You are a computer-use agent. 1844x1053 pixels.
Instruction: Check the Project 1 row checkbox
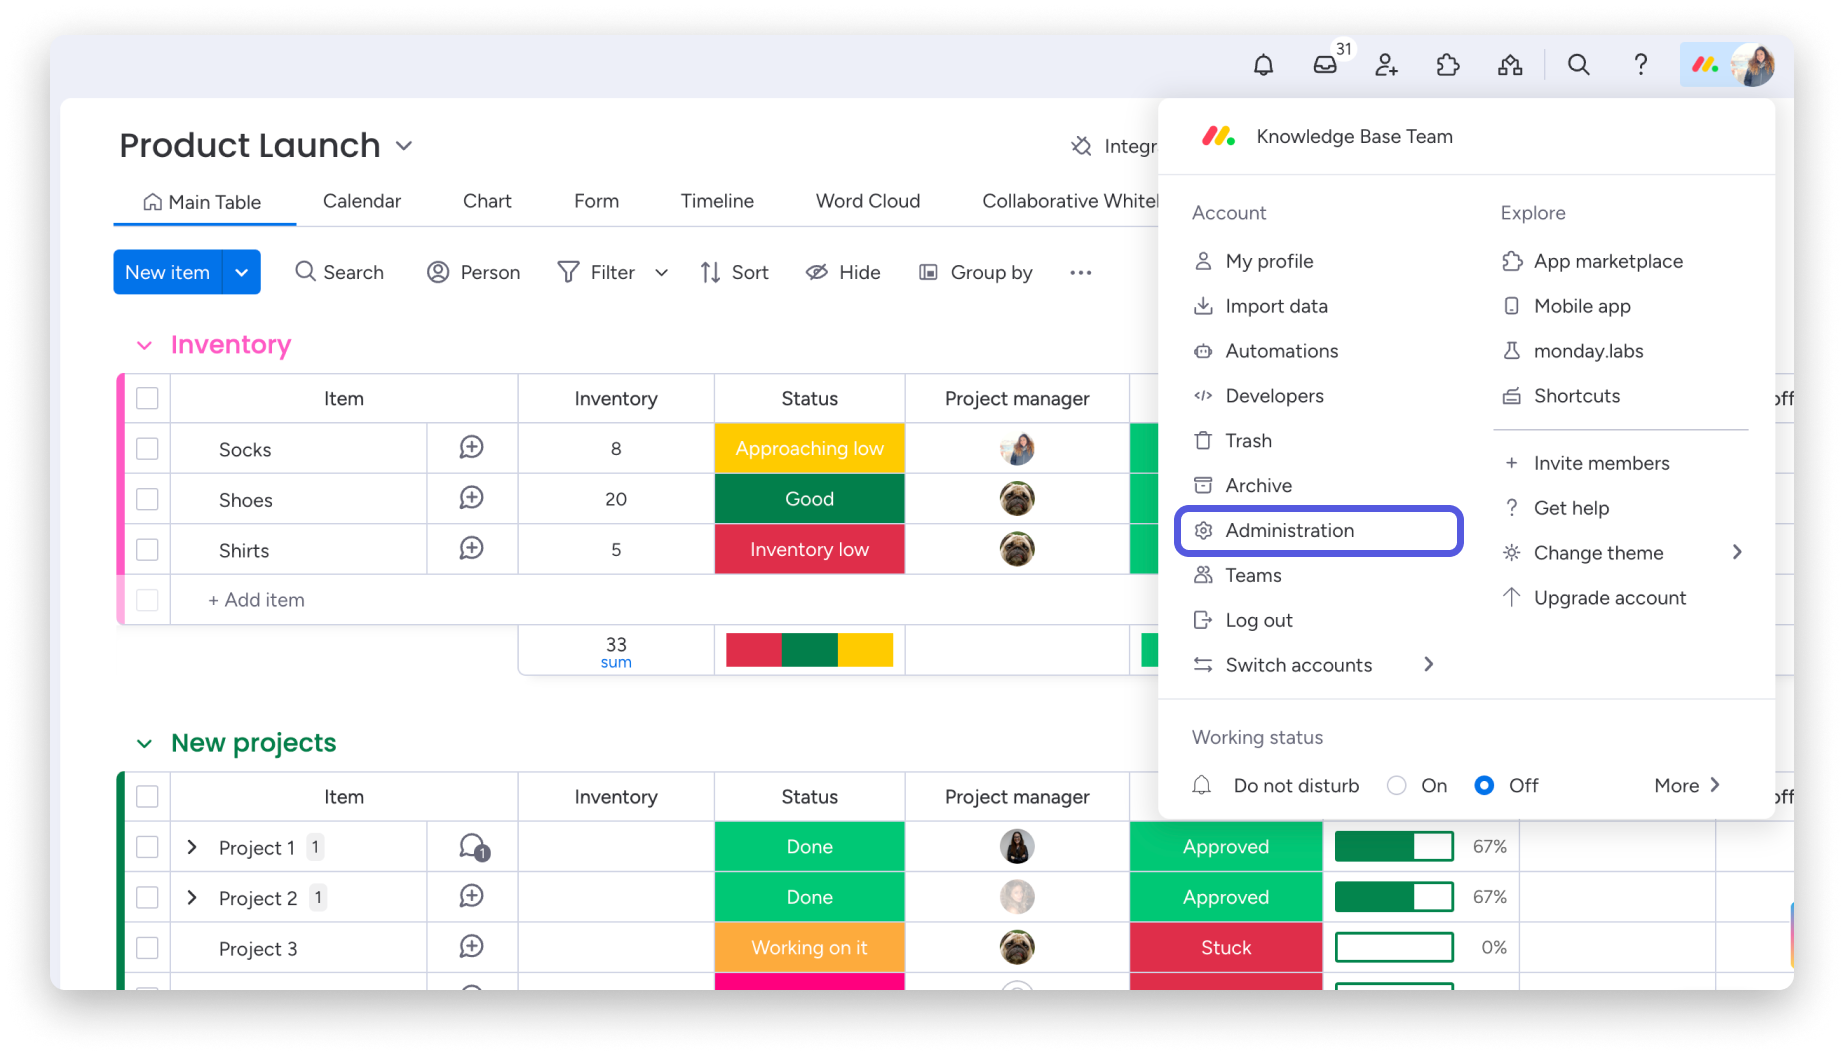click(x=147, y=846)
